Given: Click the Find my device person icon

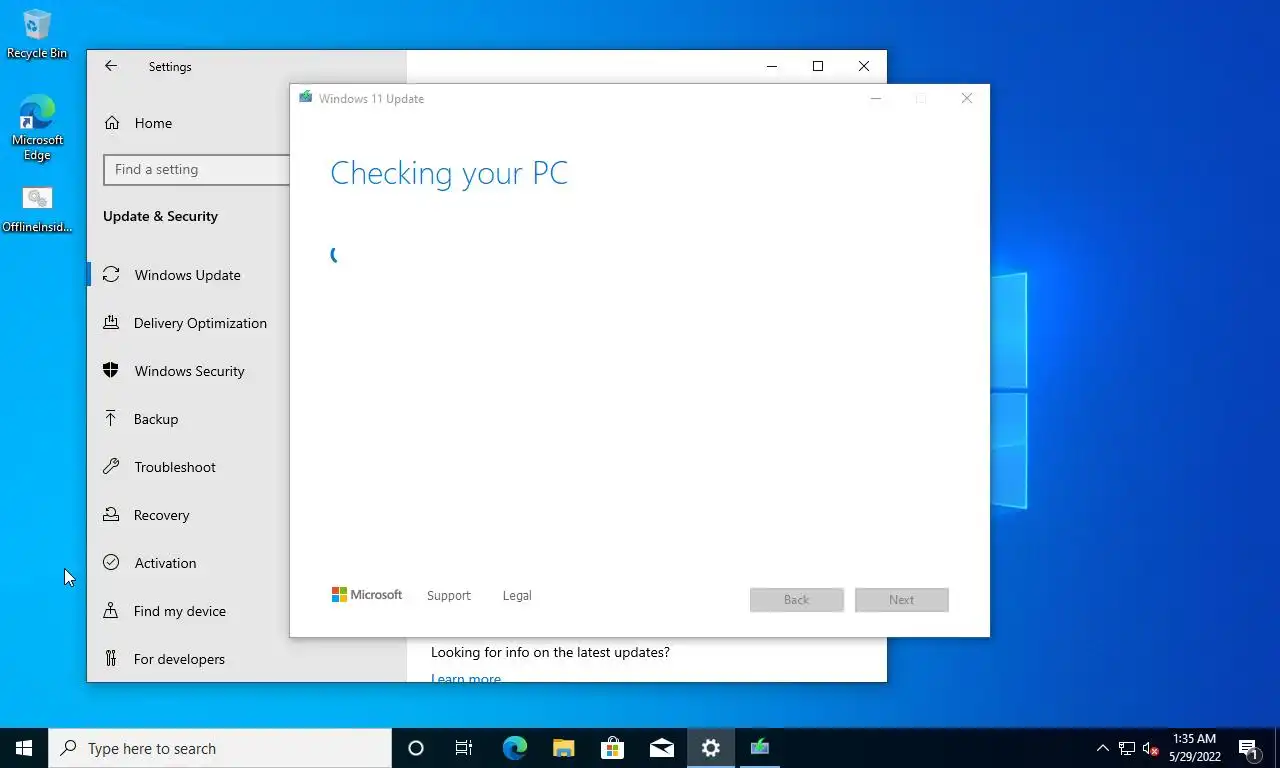Looking at the screenshot, I should [x=111, y=610].
